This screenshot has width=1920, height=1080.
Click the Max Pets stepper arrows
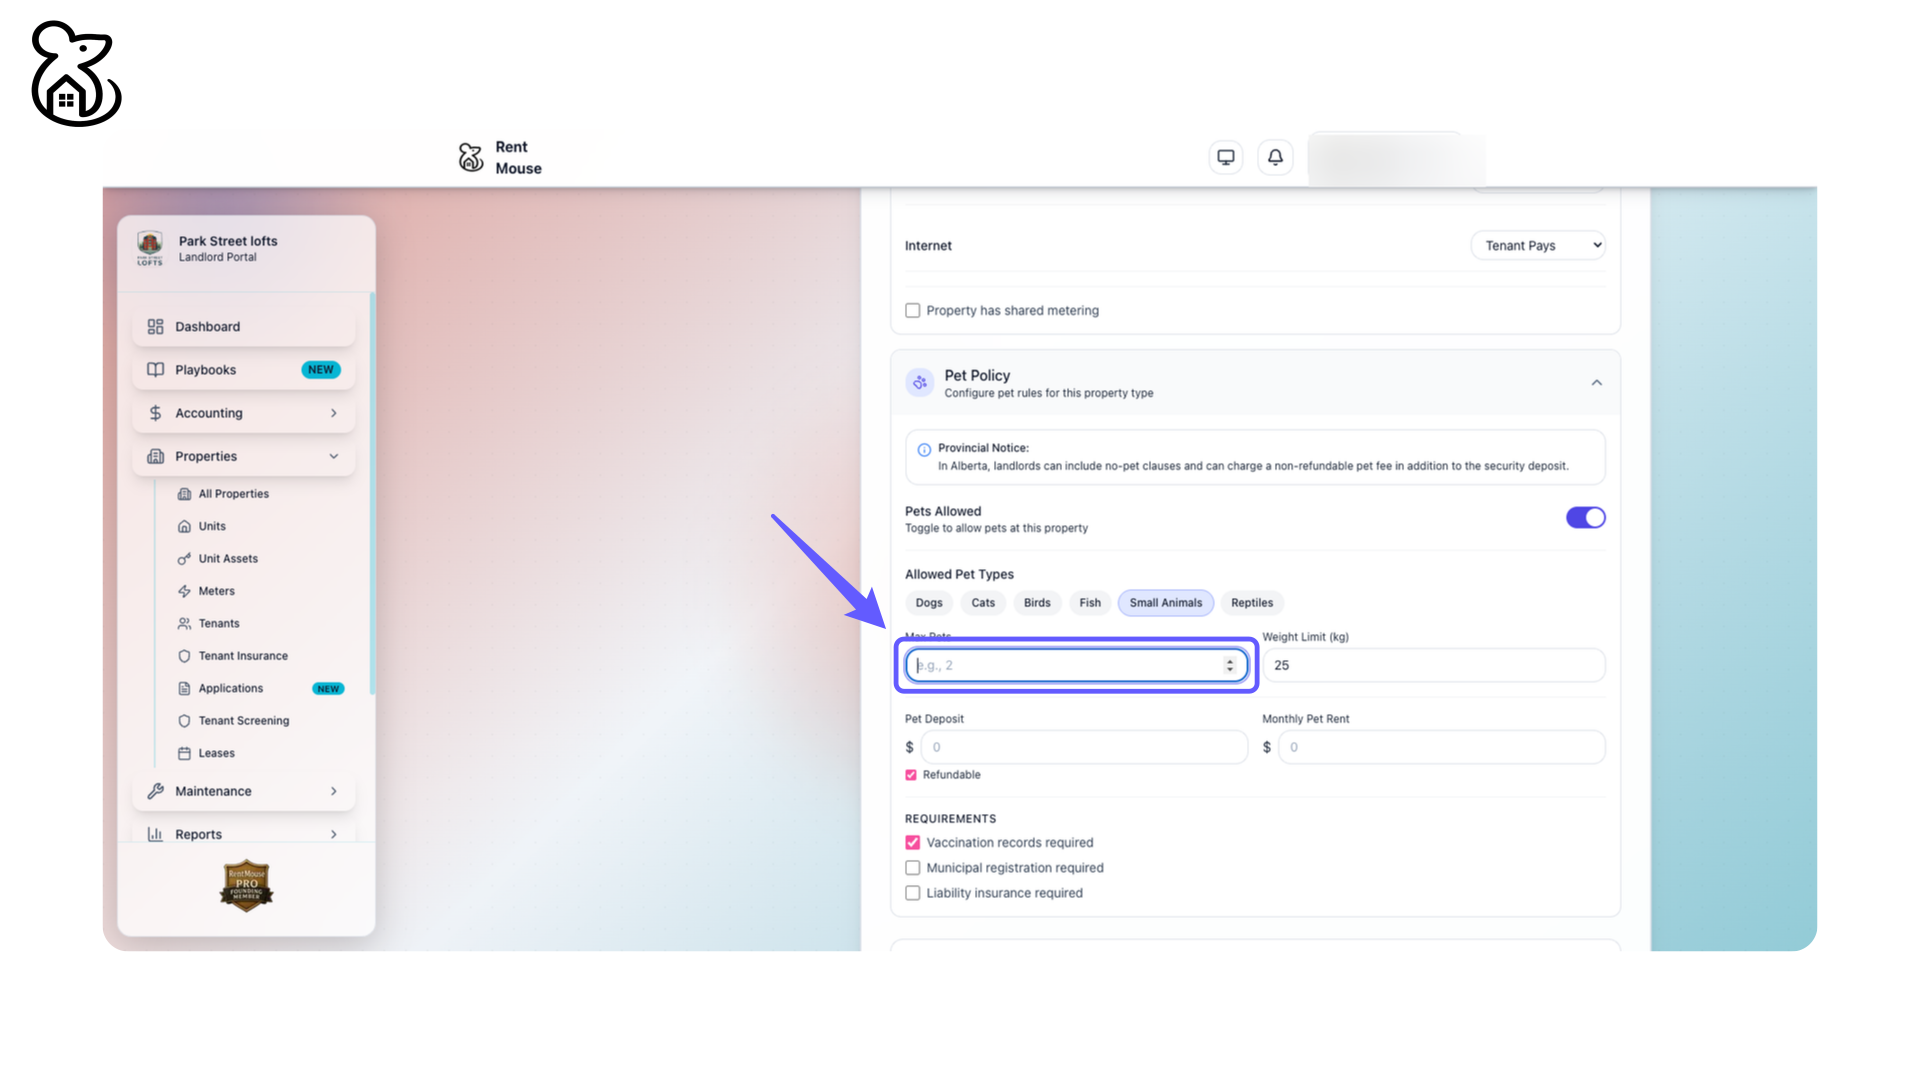click(x=1230, y=665)
